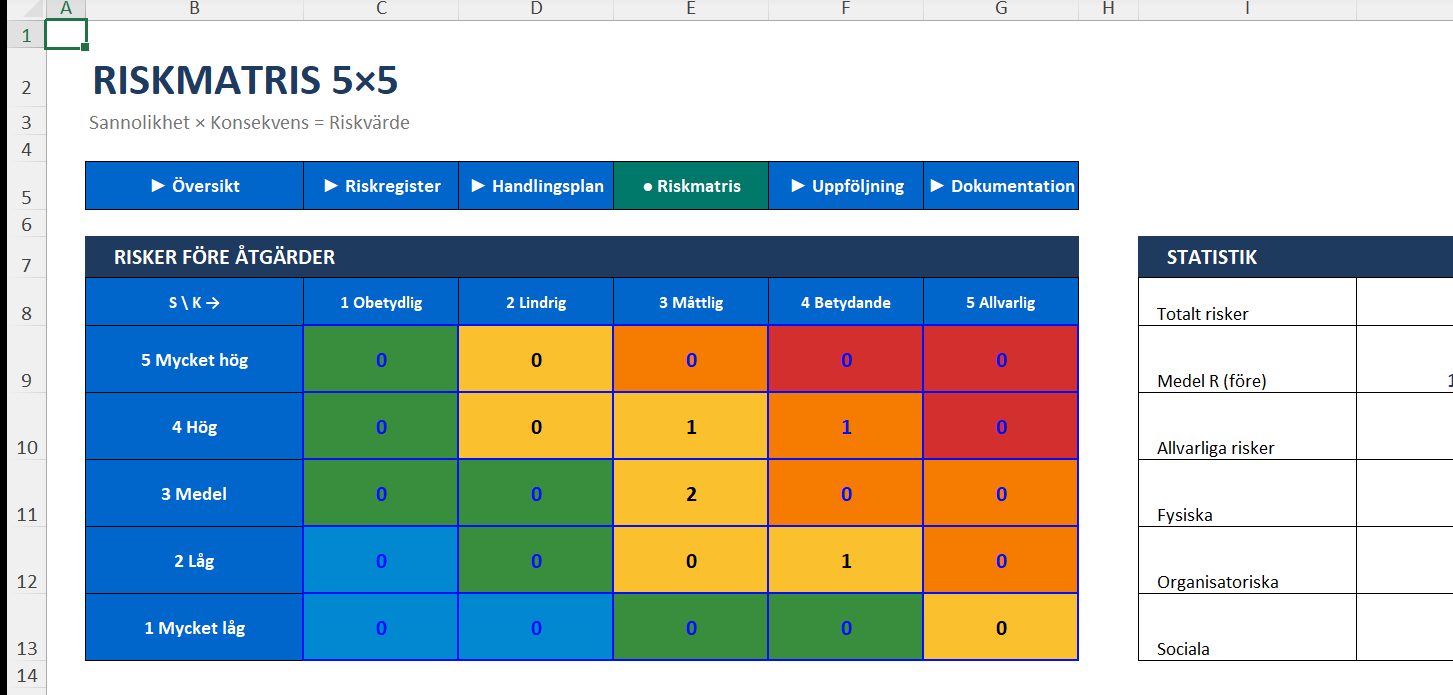Select the '3 Måttlig' column heading cell
The height and width of the screenshot is (695, 1453).
click(691, 302)
